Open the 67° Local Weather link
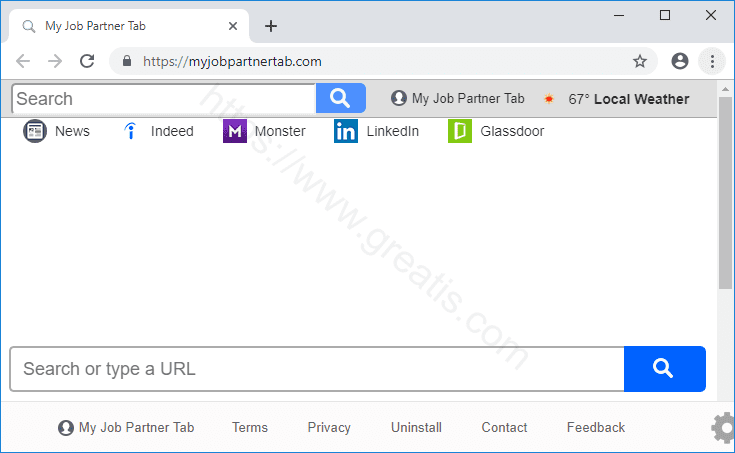The image size is (735, 453). tap(629, 99)
